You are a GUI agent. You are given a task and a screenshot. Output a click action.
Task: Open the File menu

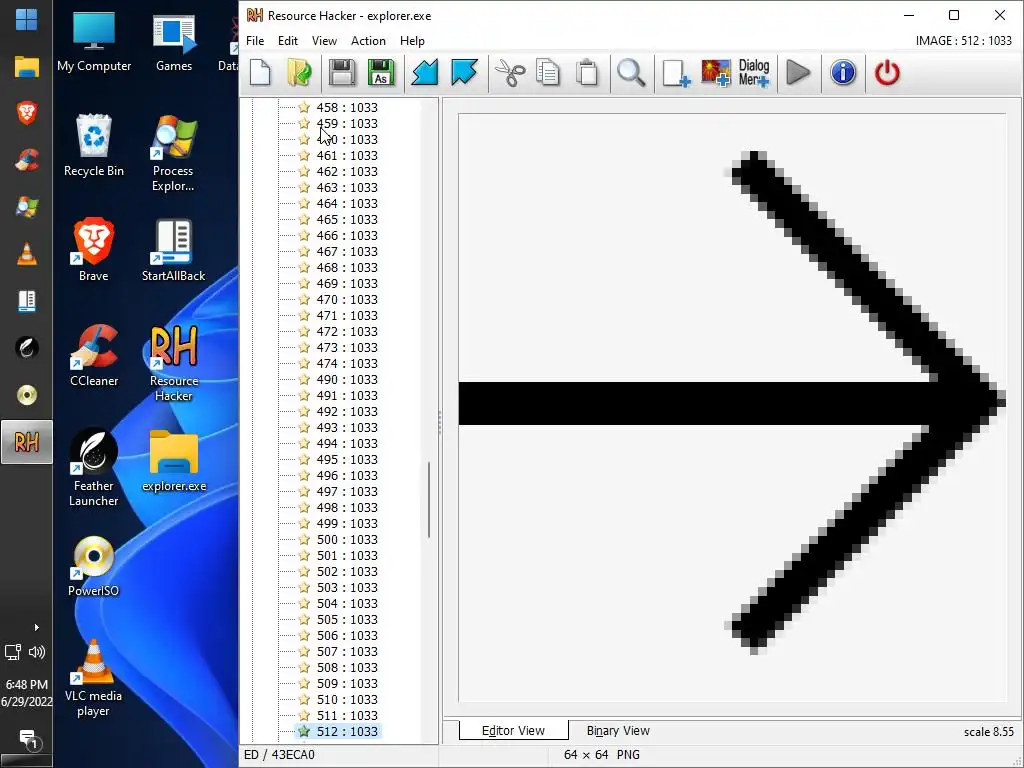[x=255, y=40]
